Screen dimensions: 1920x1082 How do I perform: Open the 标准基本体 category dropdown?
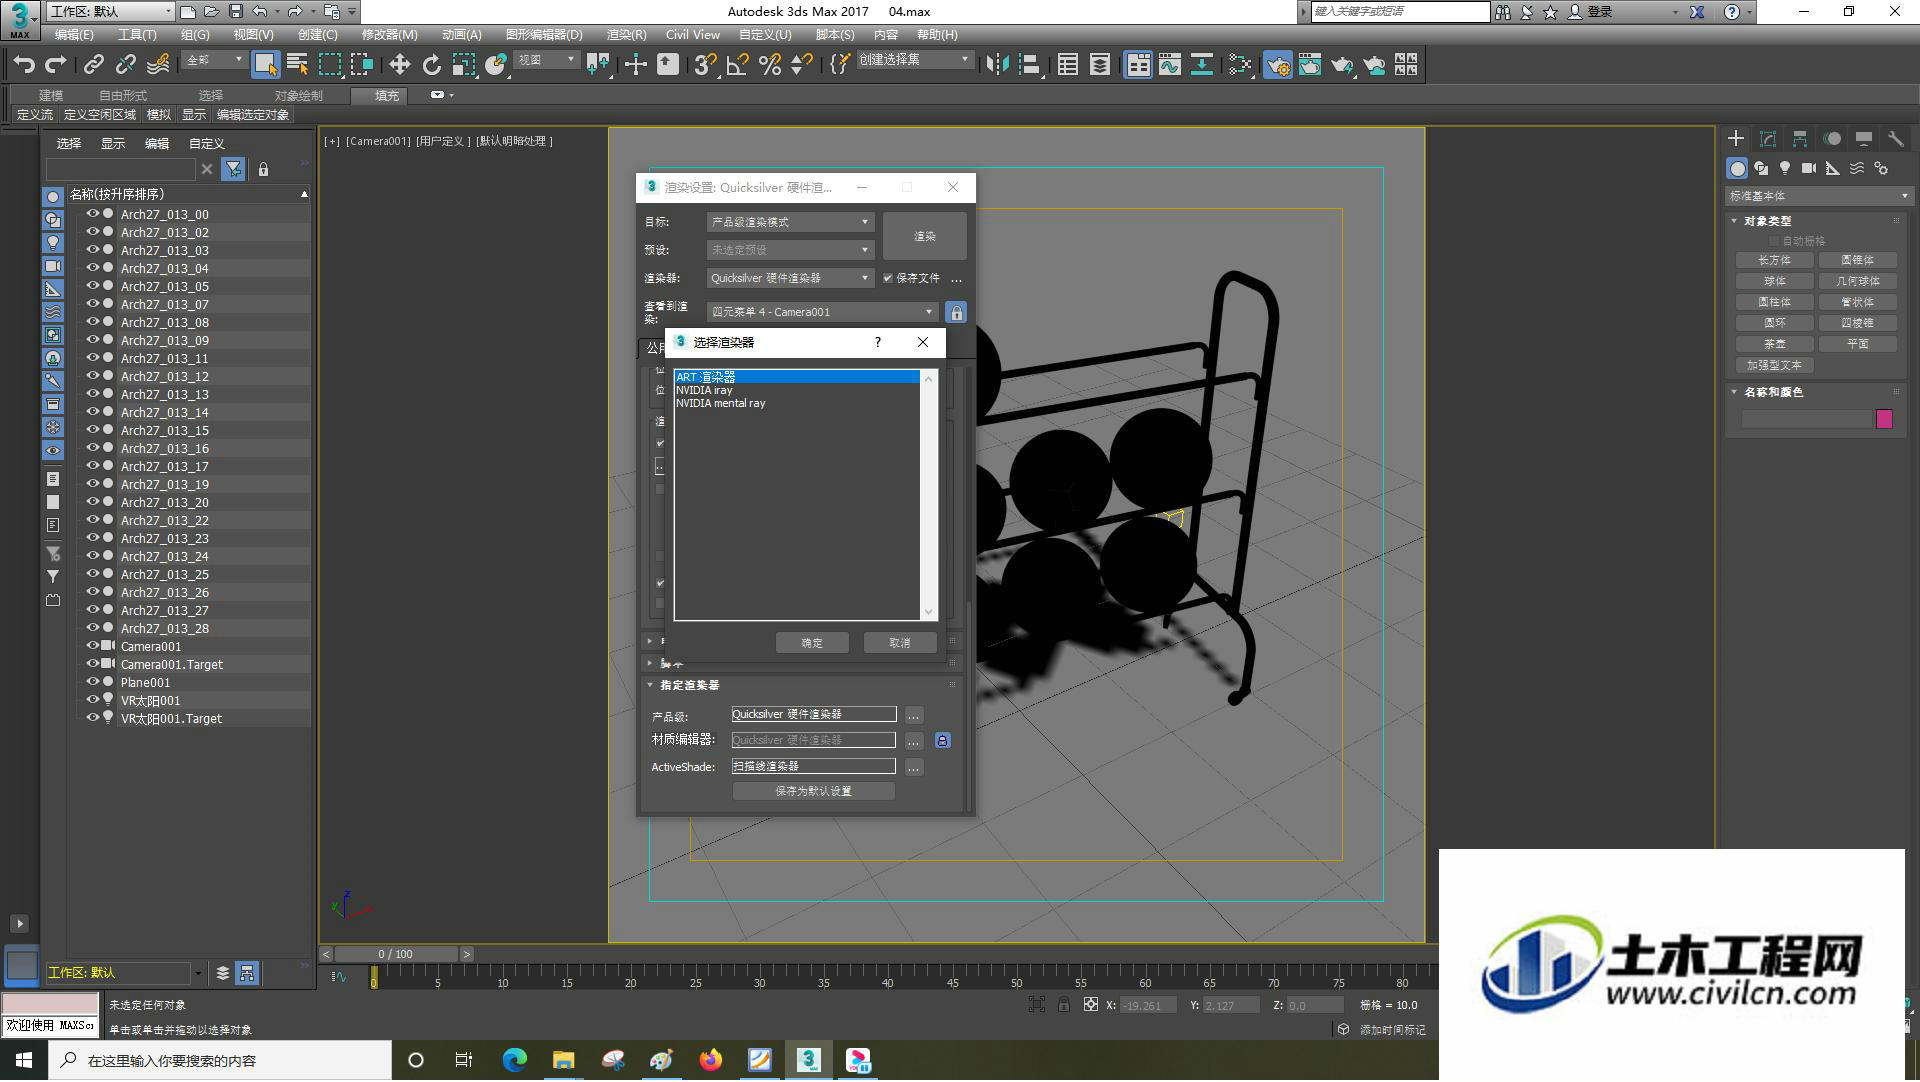coord(1818,196)
